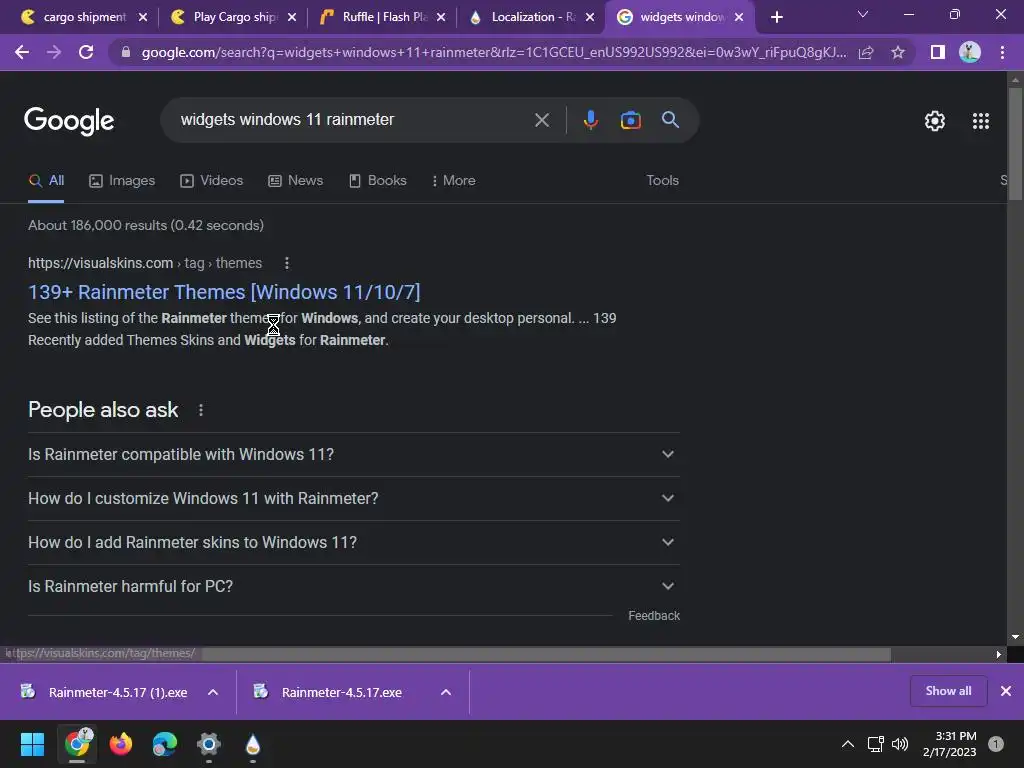Bookmark this page with the star icon
1024x768 pixels.
(898, 52)
